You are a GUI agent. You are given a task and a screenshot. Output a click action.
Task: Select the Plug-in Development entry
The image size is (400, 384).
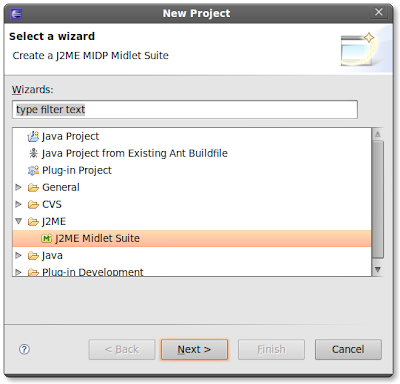(x=93, y=272)
